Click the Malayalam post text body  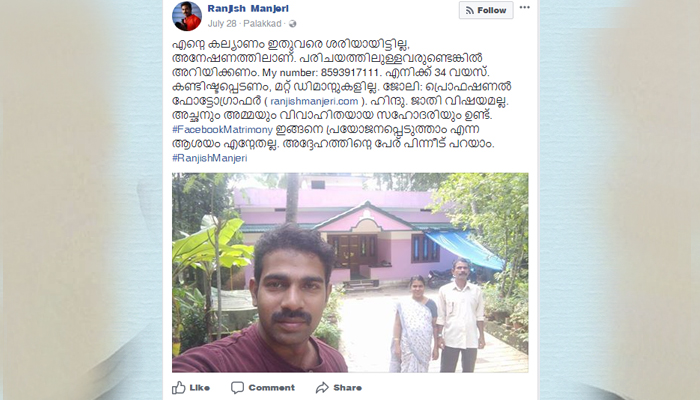pyautogui.click(x=342, y=101)
